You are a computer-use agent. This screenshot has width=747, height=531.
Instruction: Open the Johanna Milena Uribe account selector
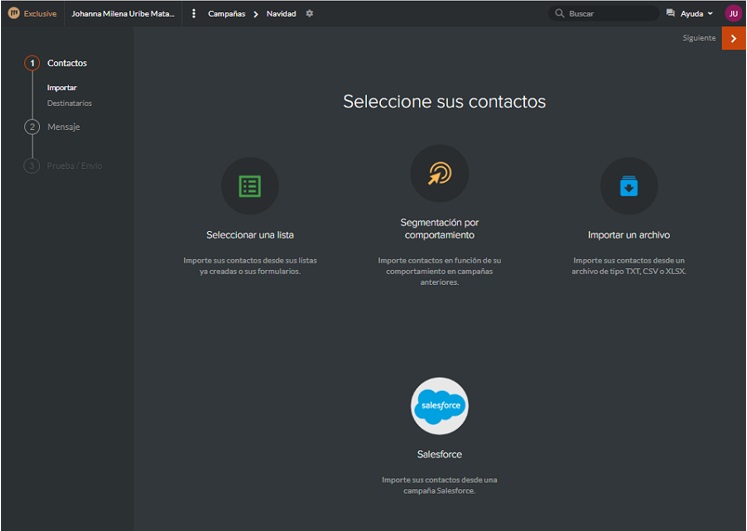(123, 14)
